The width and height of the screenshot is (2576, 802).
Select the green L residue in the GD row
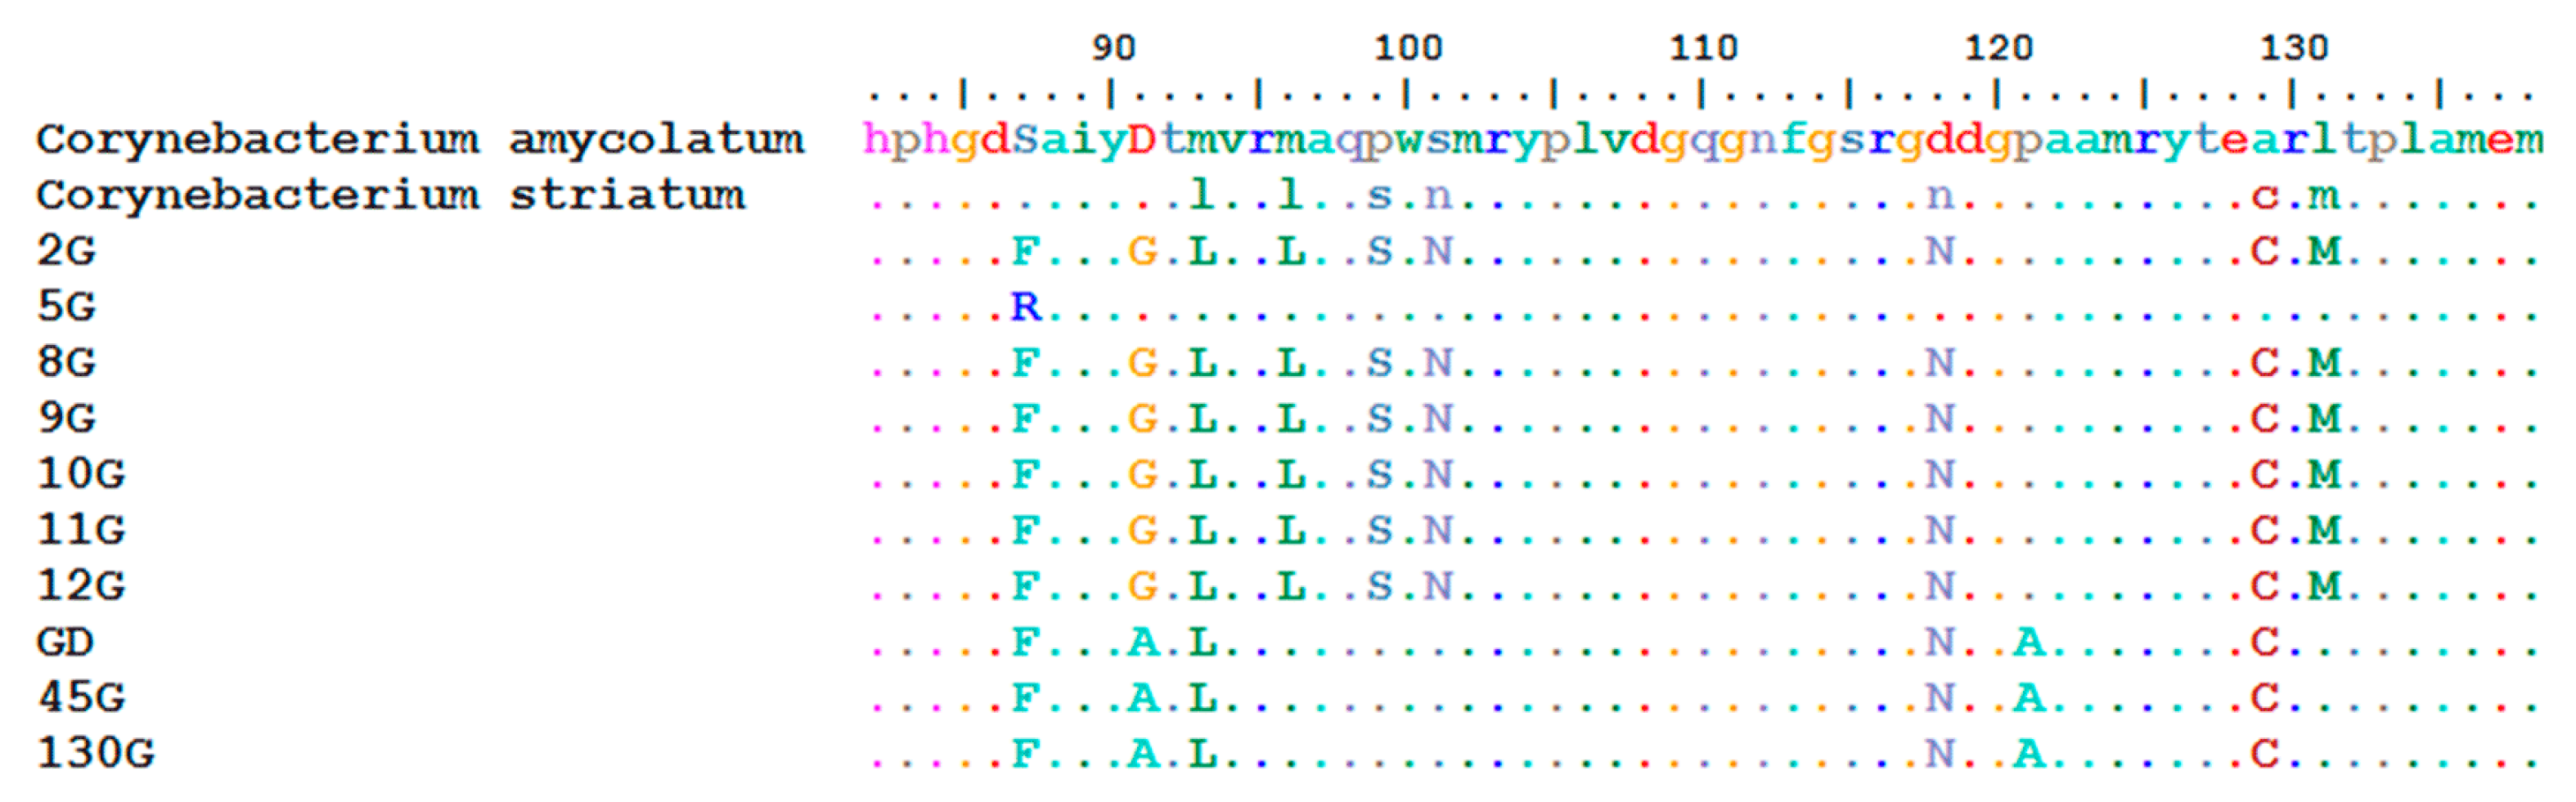(x=1203, y=643)
